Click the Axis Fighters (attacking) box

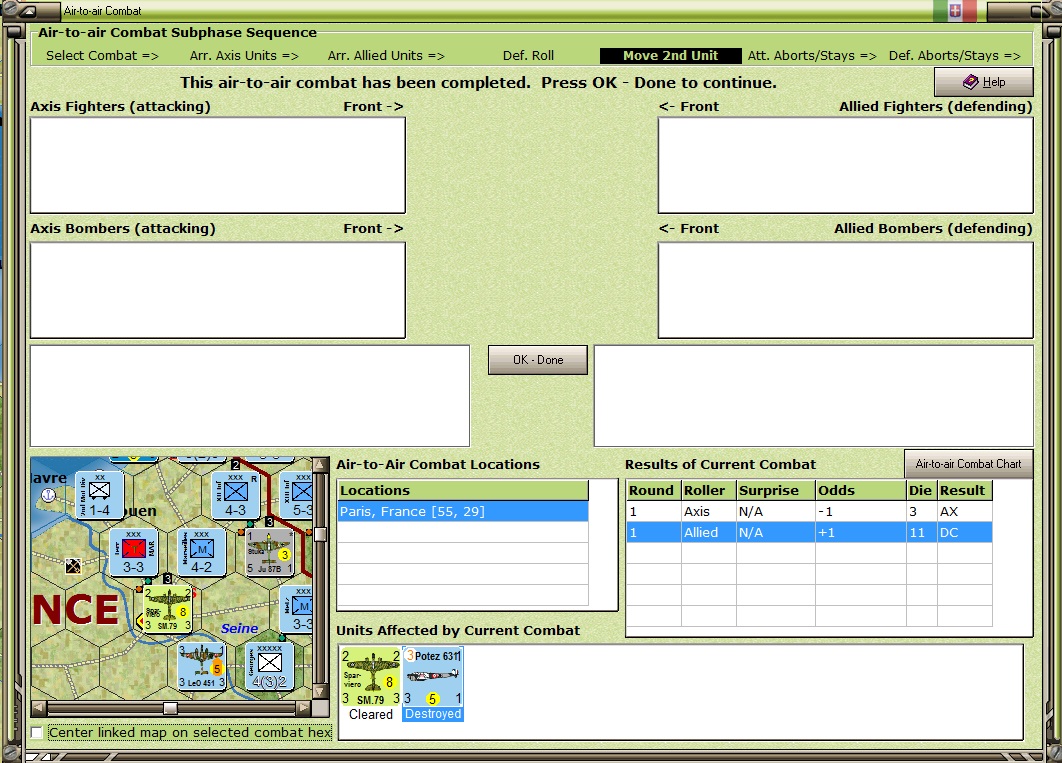click(x=218, y=165)
